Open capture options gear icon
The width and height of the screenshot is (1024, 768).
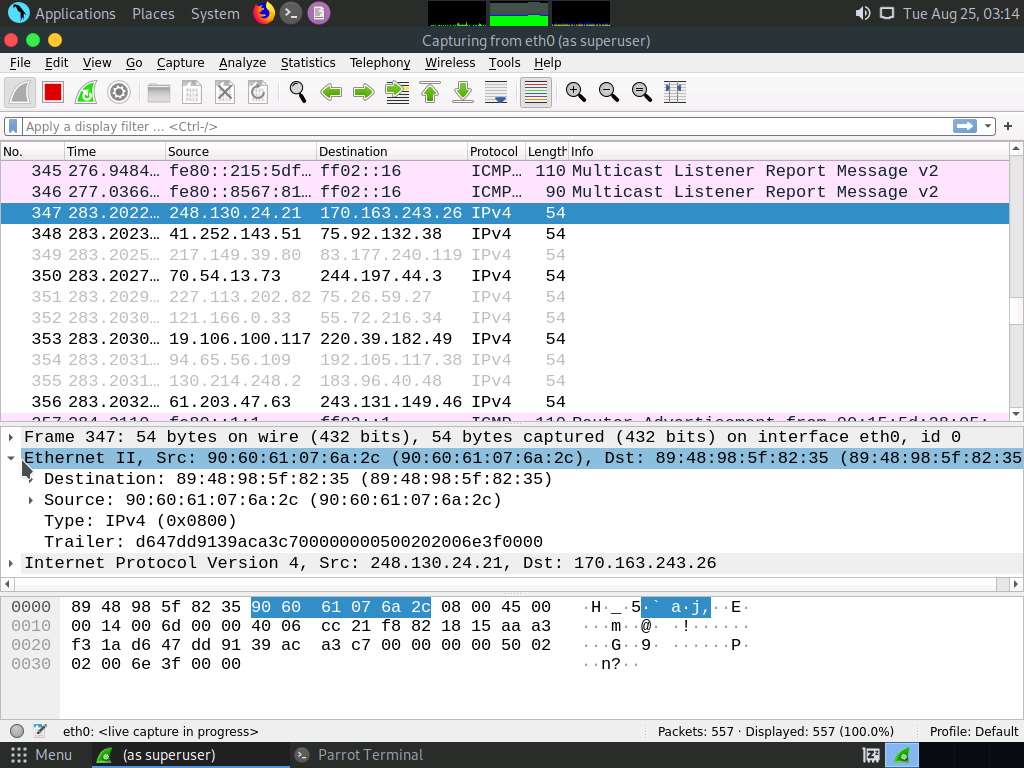pos(119,92)
